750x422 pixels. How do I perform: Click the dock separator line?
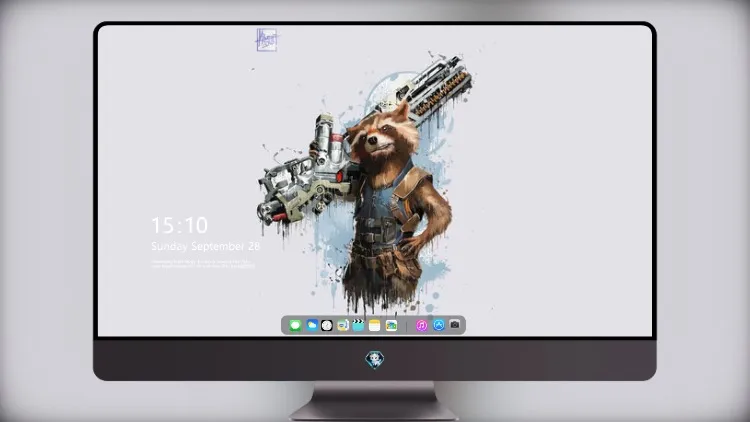tap(407, 326)
